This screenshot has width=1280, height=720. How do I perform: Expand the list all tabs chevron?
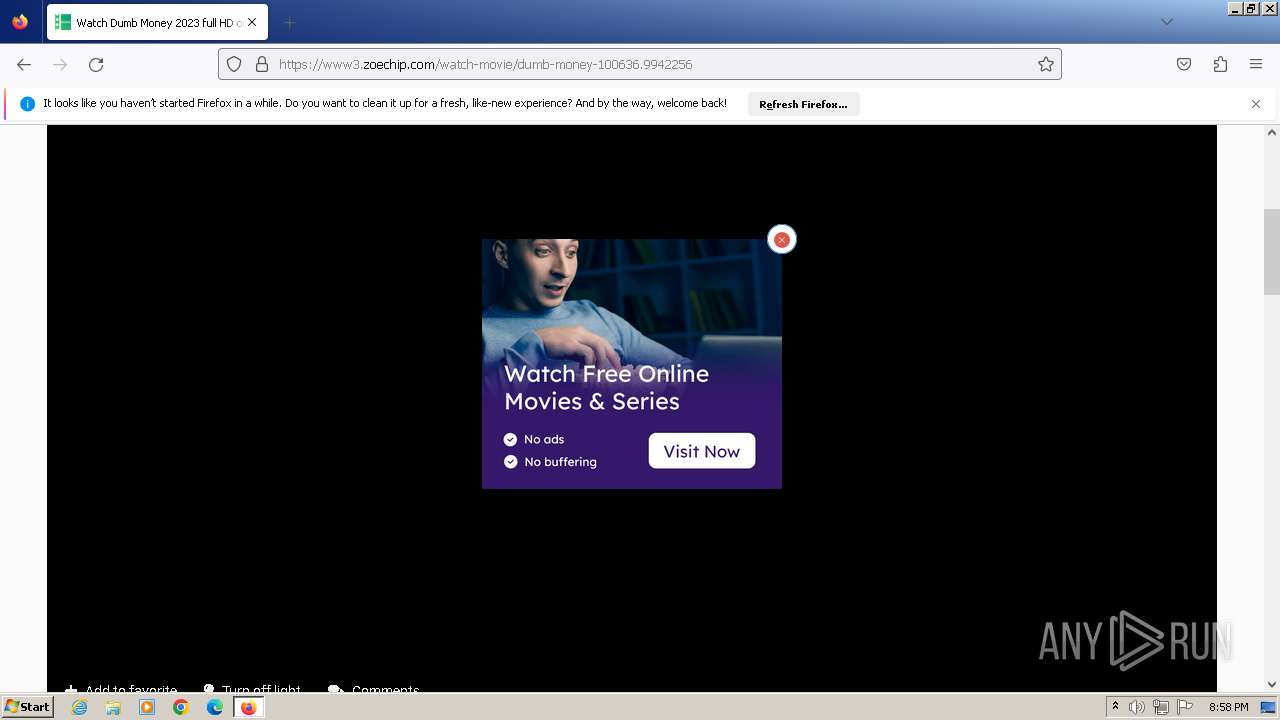[1166, 22]
